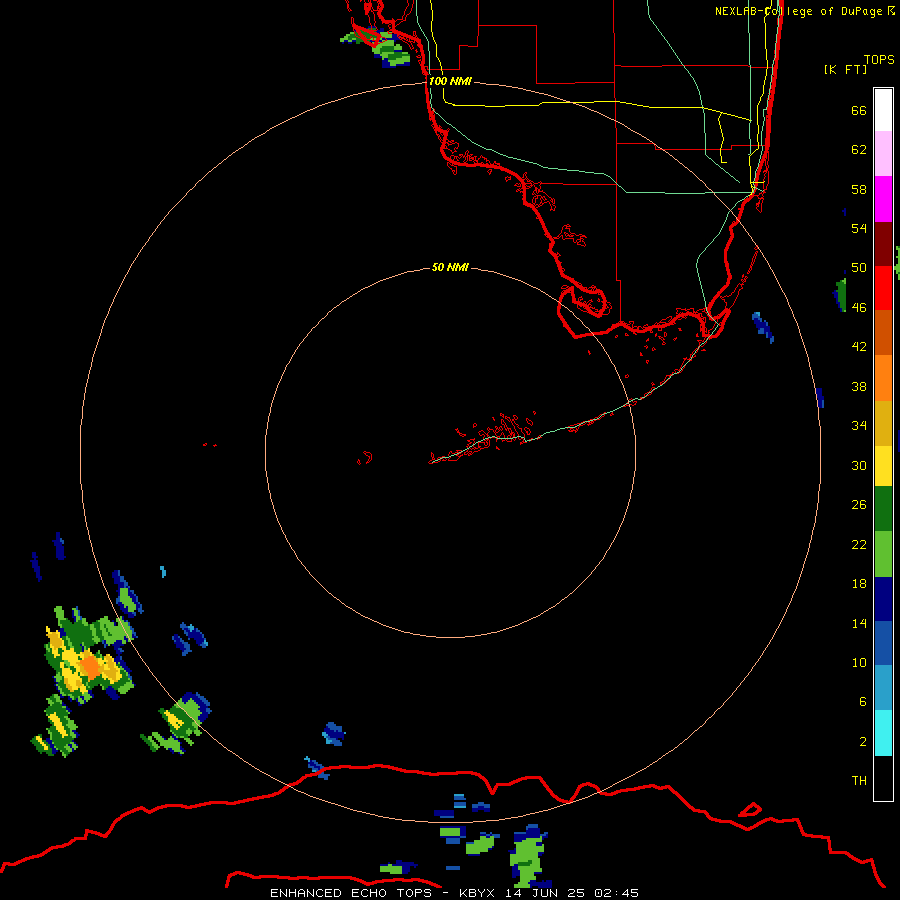Click the '14' legend value

[859, 623]
